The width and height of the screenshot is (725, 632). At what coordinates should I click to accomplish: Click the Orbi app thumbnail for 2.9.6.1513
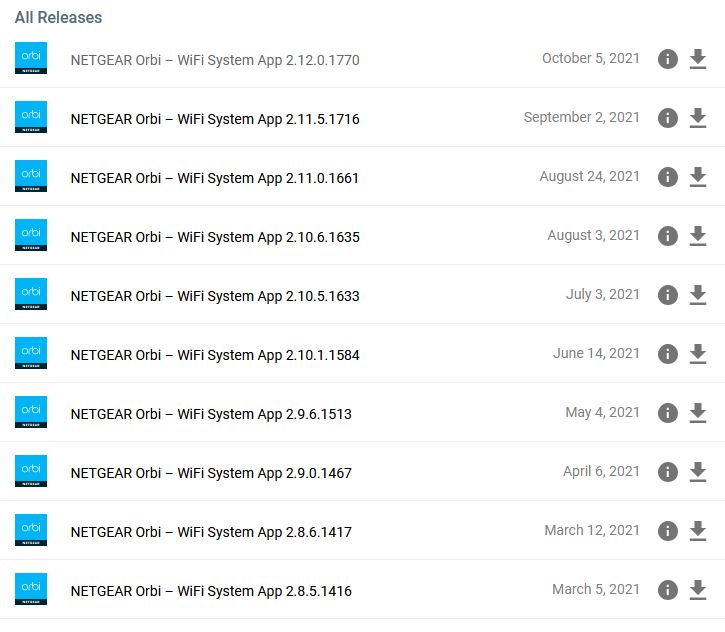click(31, 412)
